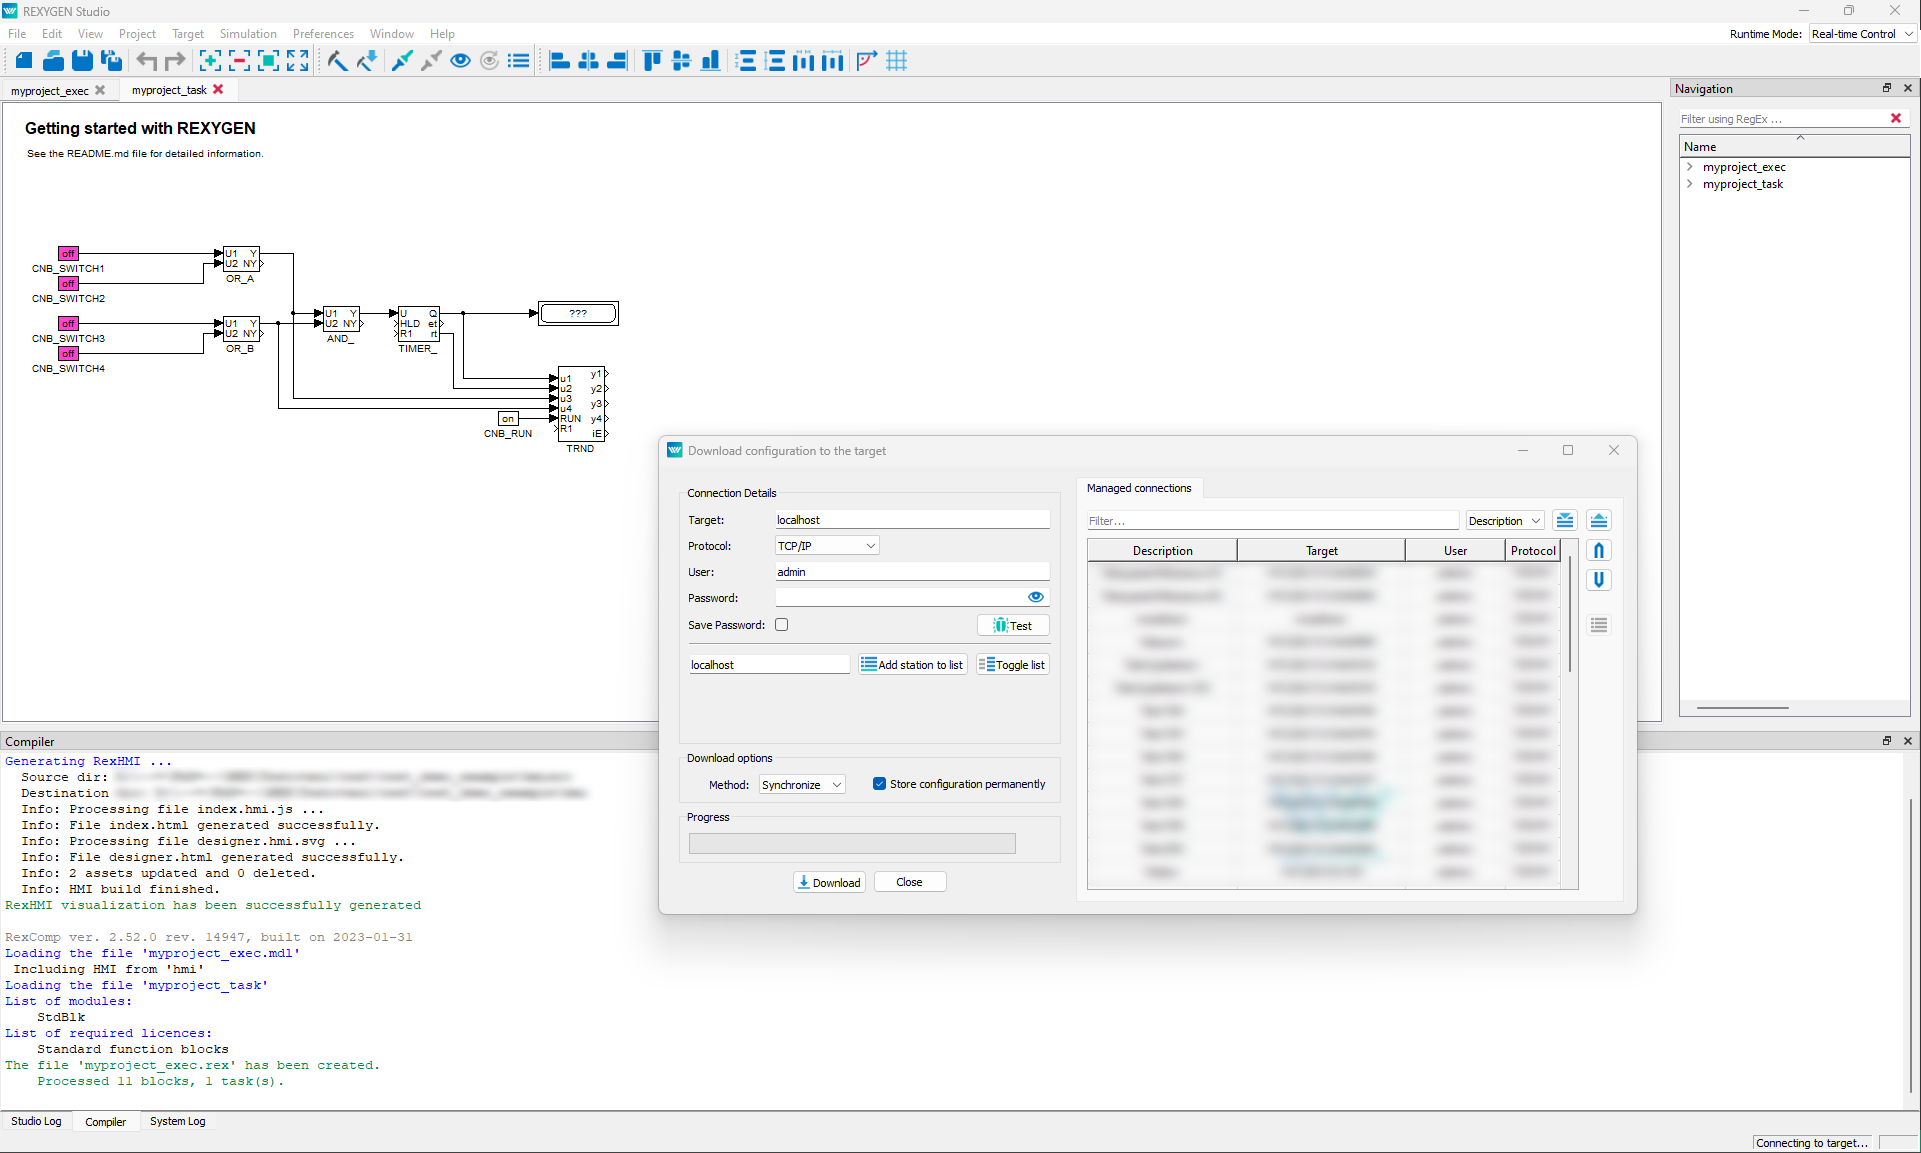Click the Name column sort header
The width and height of the screenshot is (1921, 1153).
(1795, 147)
